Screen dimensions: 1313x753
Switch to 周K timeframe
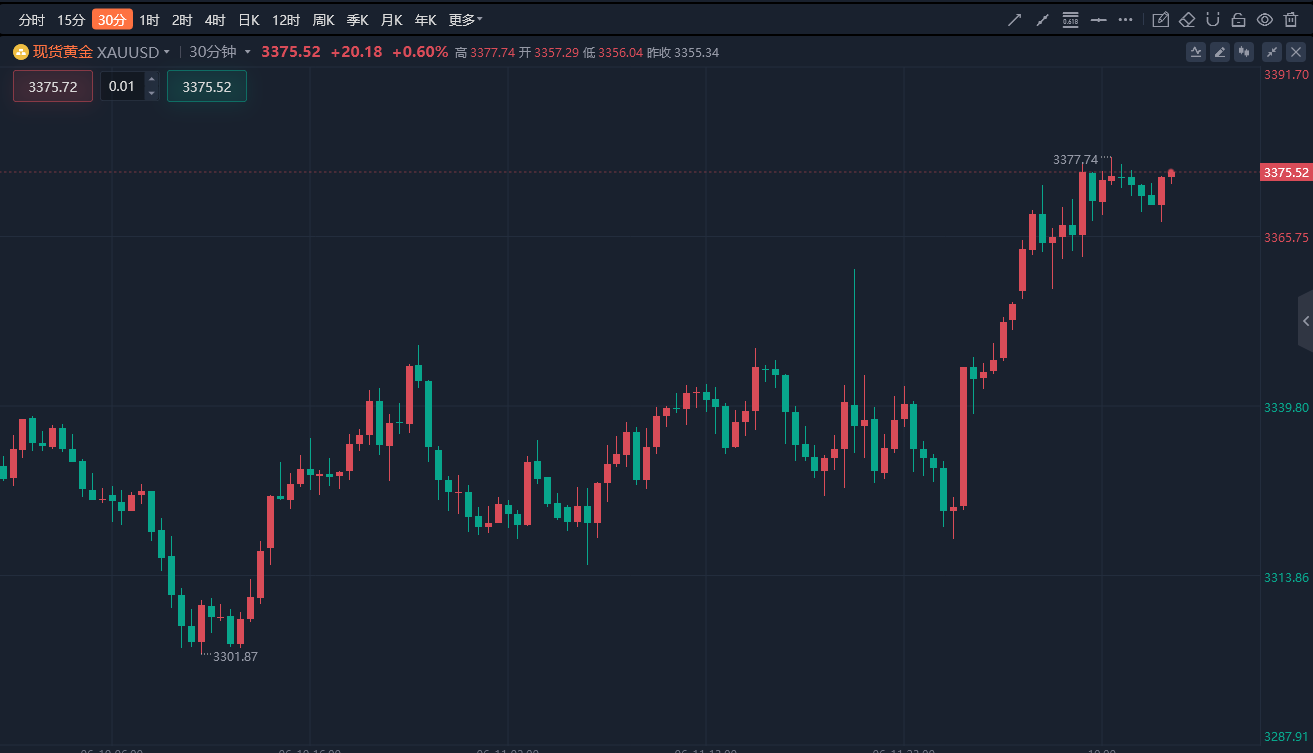click(324, 19)
